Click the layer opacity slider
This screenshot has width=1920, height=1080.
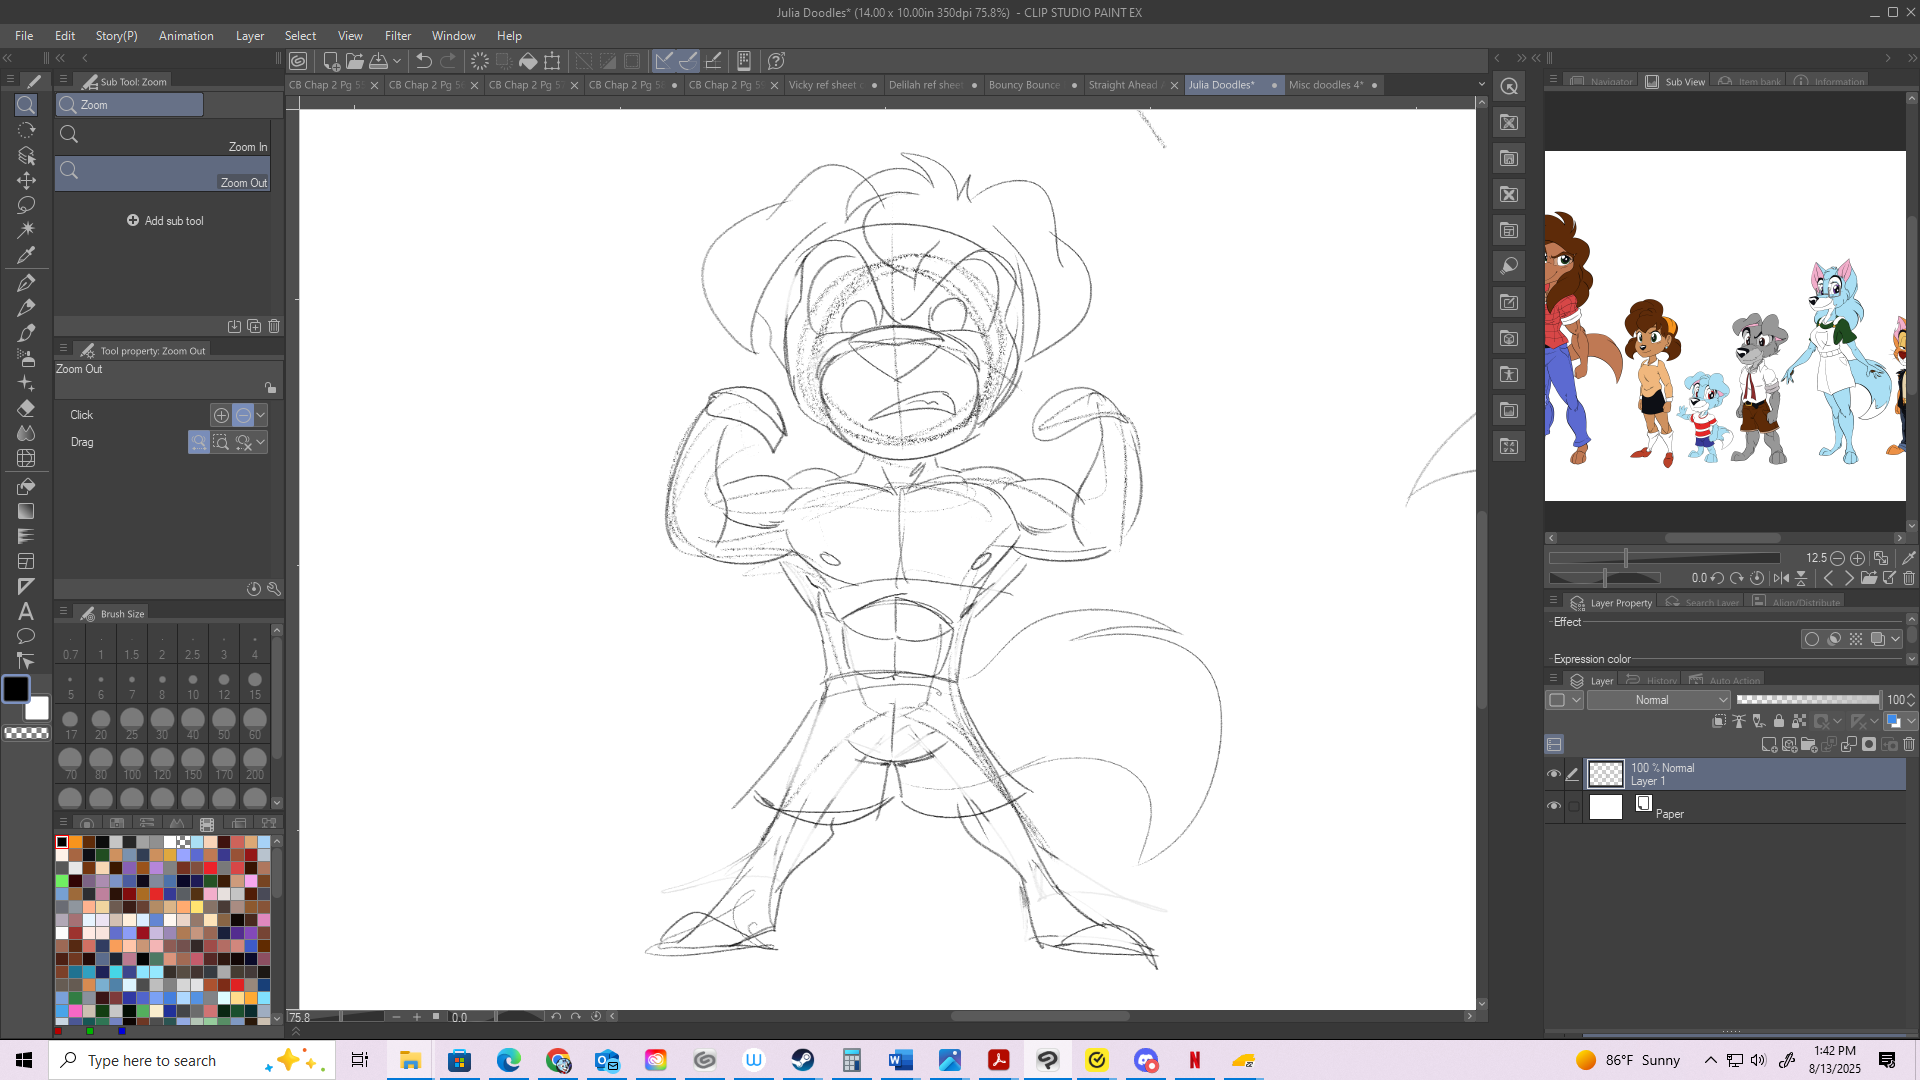click(1807, 700)
